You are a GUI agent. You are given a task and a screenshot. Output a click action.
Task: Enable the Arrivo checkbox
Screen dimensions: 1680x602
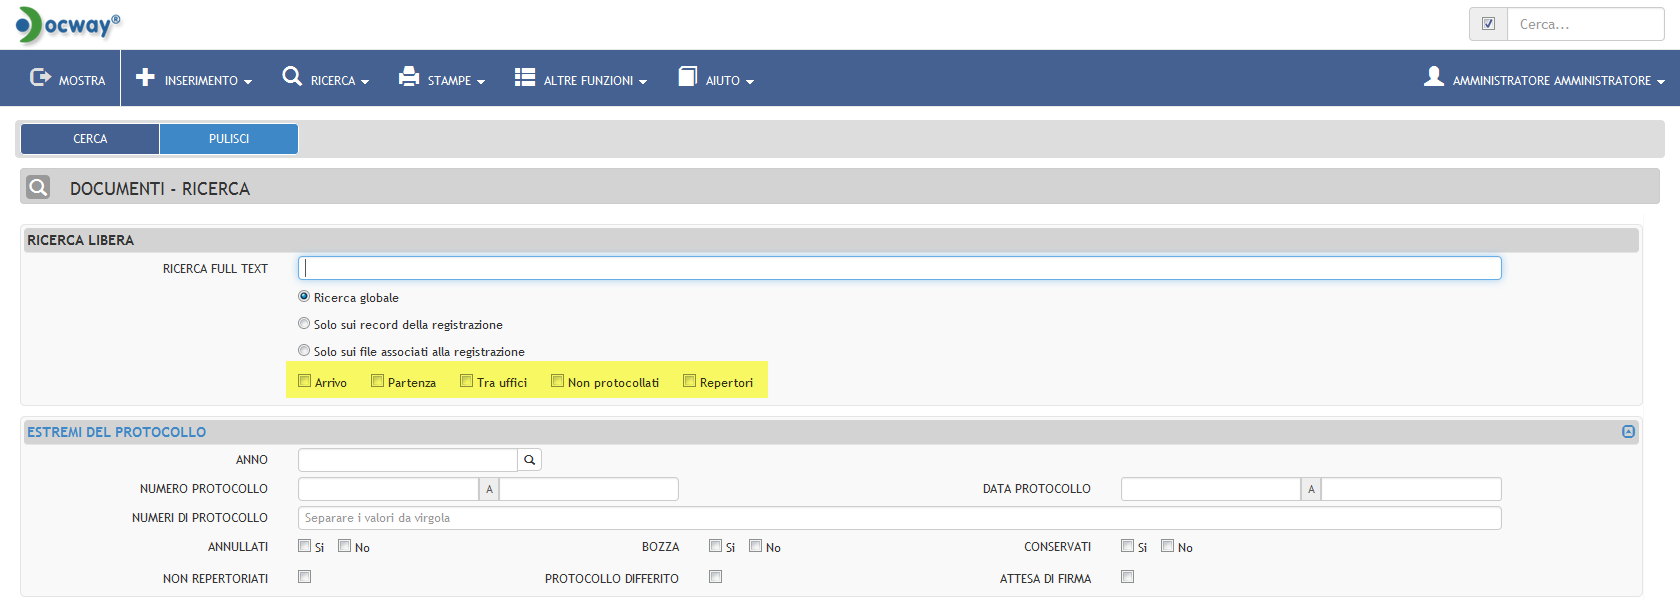pos(305,381)
